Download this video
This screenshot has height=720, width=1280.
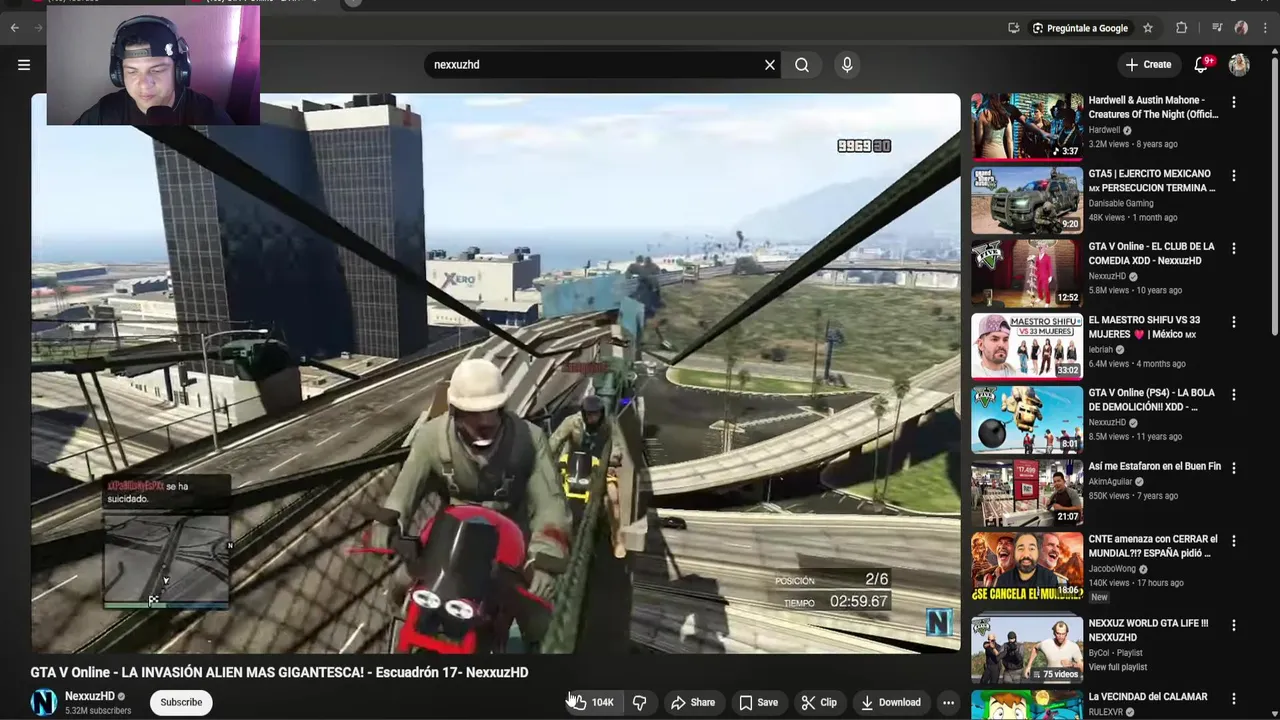point(891,702)
